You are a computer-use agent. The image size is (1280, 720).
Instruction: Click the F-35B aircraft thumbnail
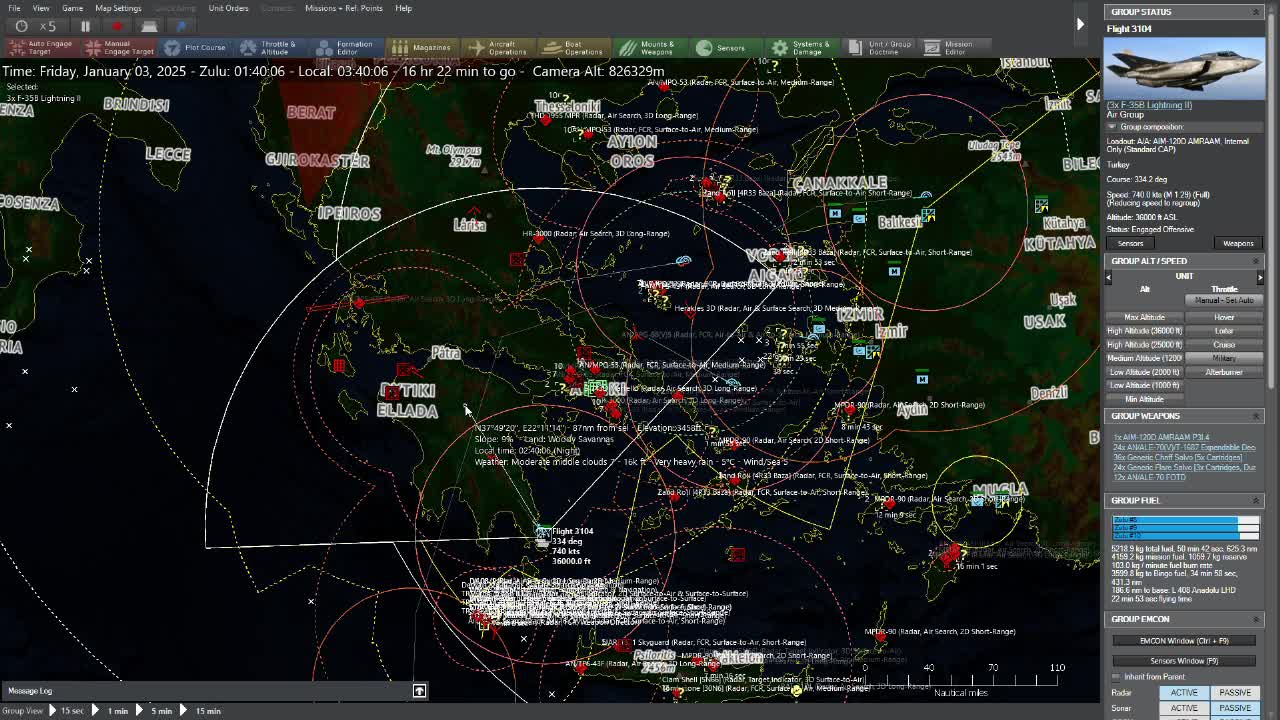click(1184, 68)
